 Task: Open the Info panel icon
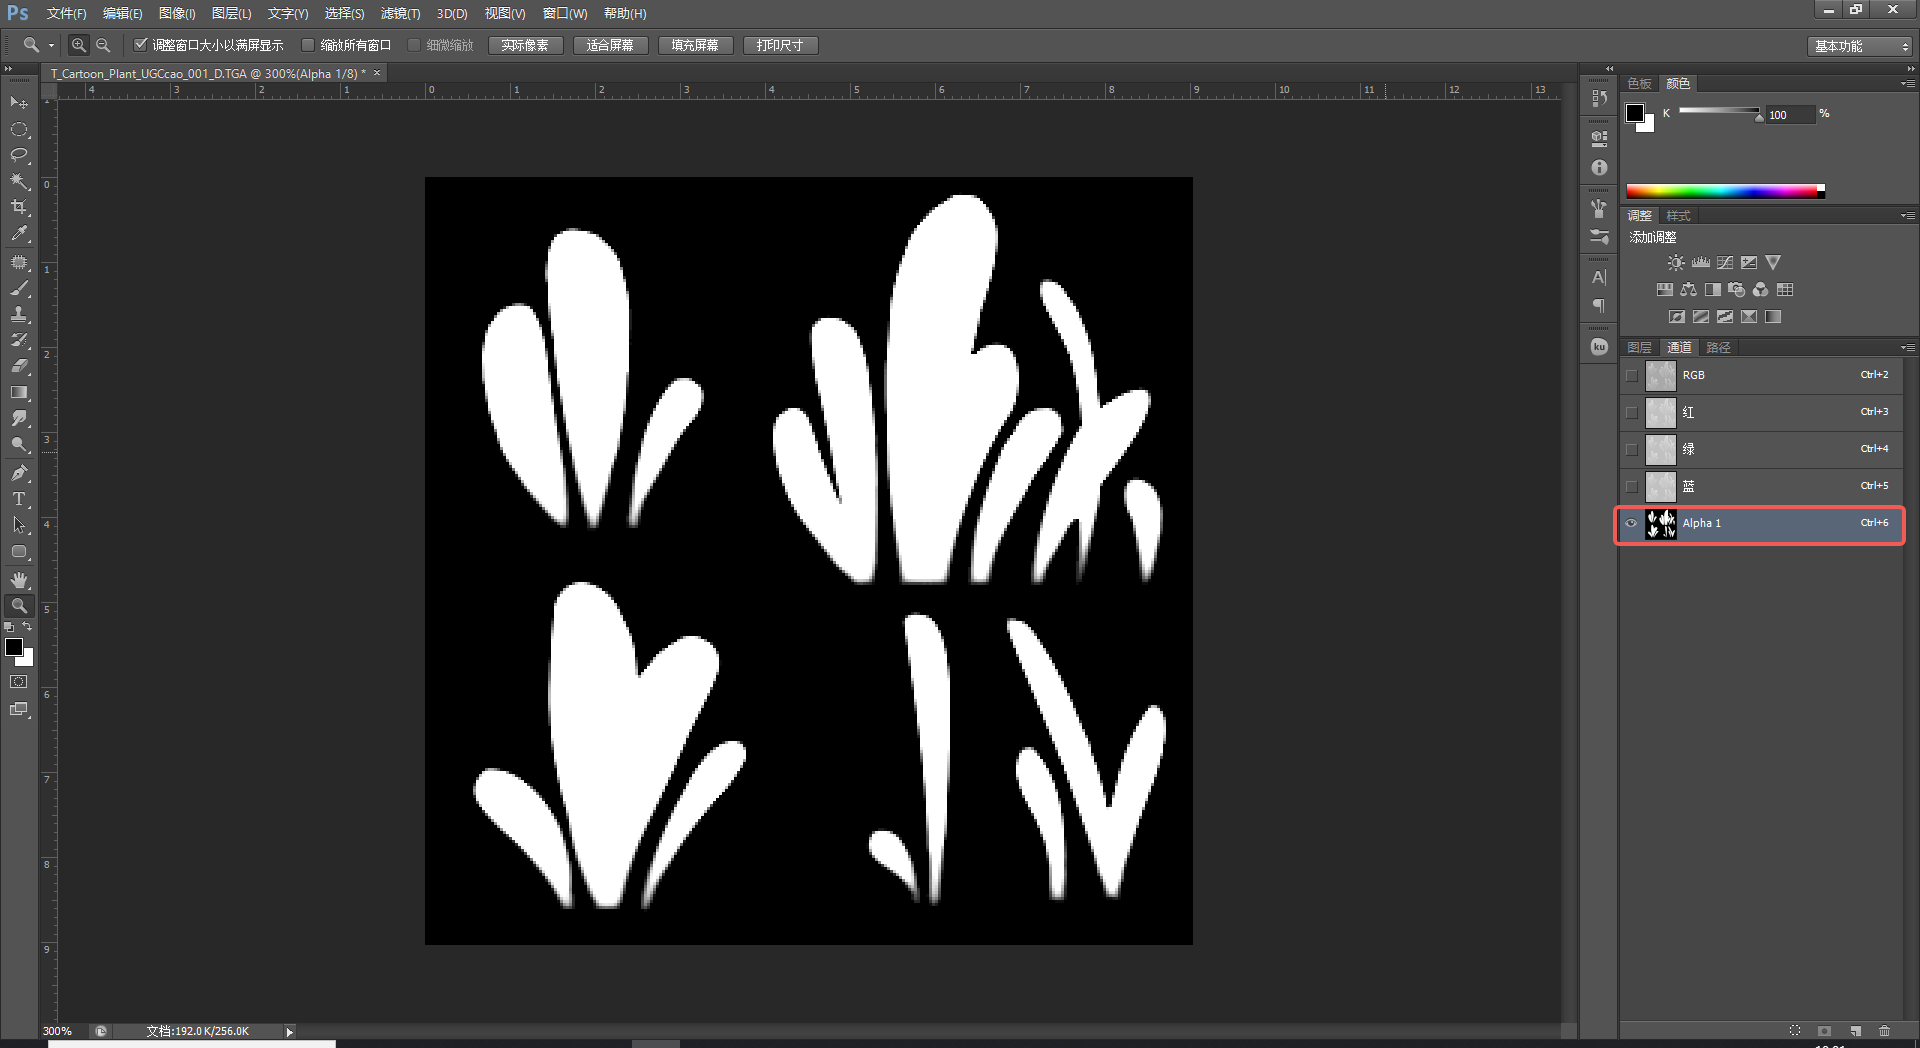1599,167
